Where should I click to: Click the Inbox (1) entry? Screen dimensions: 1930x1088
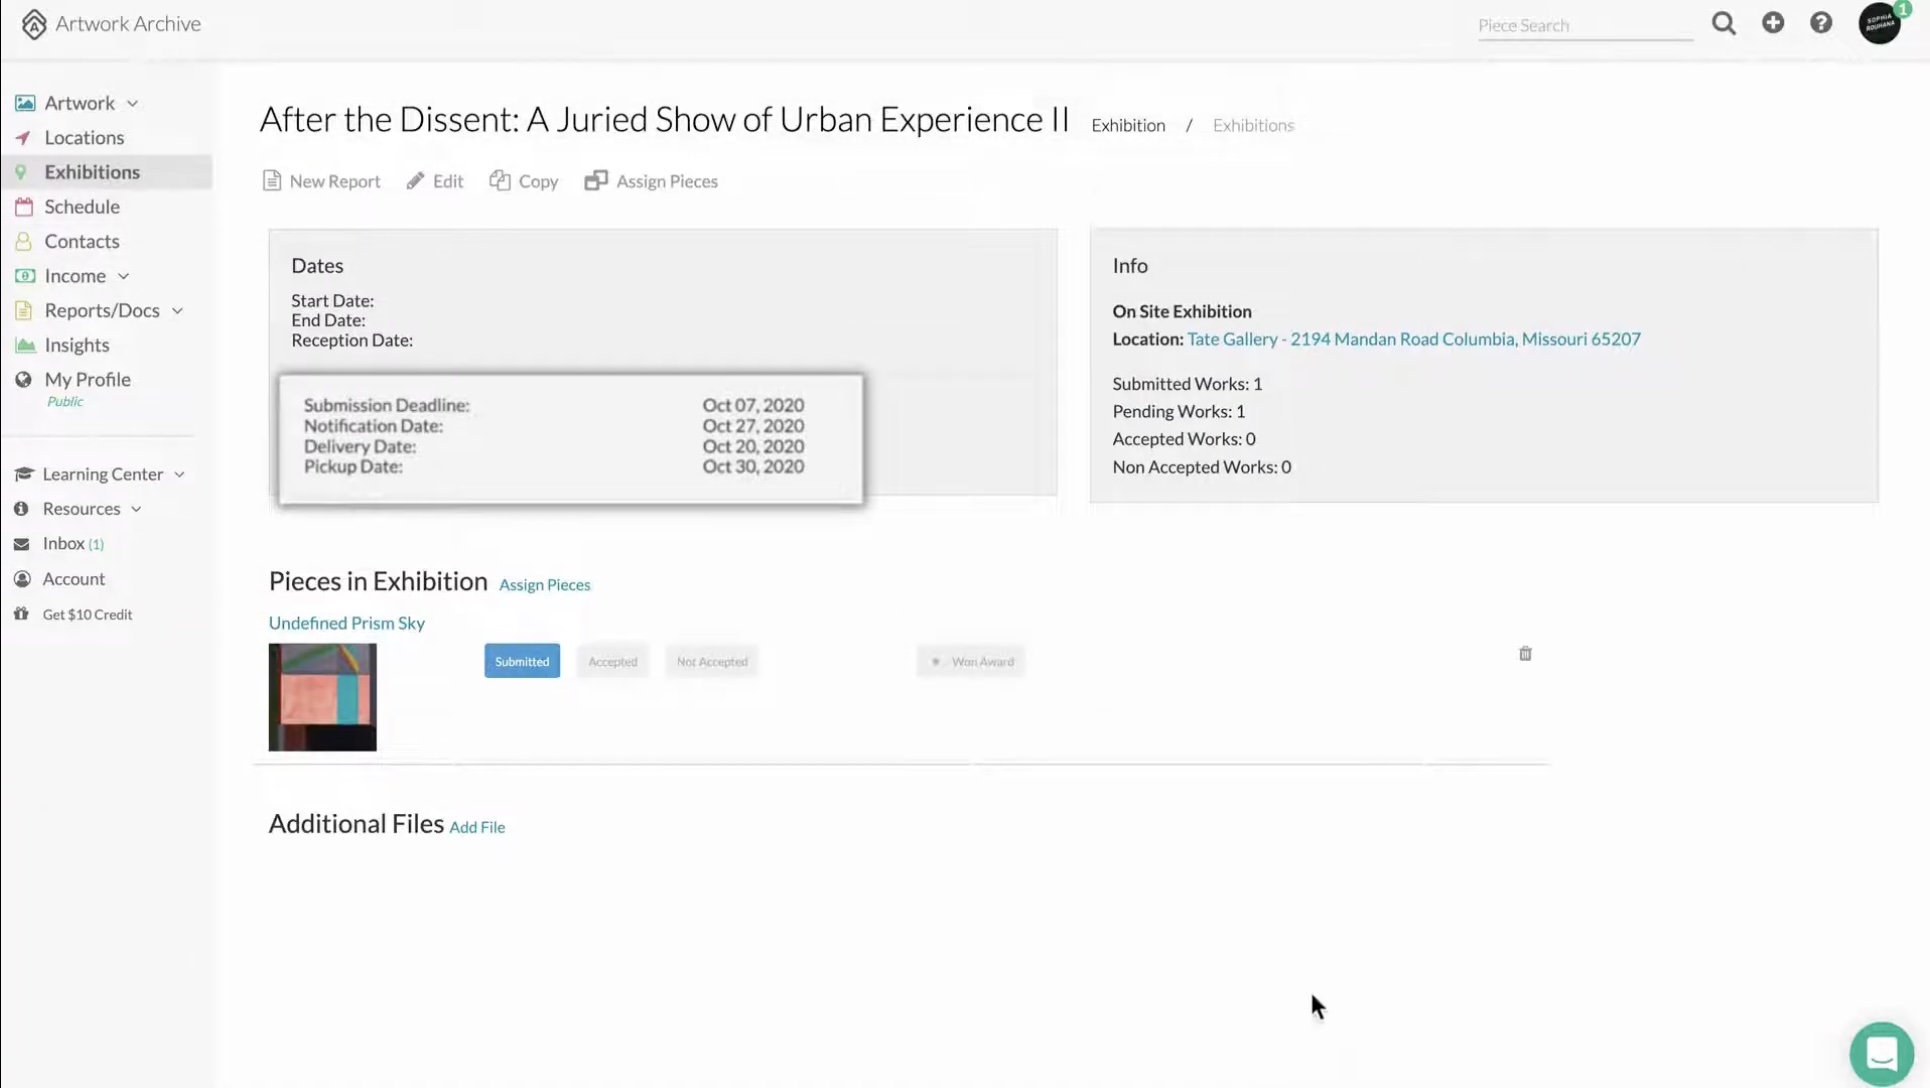[73, 544]
